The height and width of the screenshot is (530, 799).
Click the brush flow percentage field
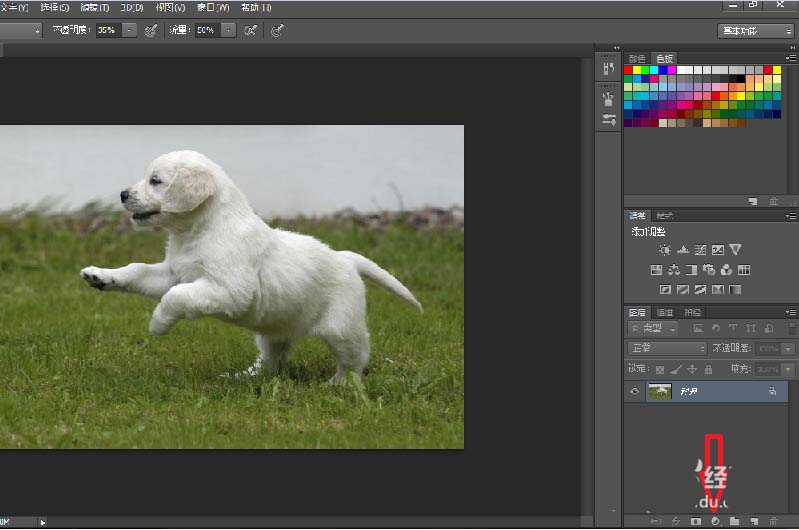tap(205, 30)
